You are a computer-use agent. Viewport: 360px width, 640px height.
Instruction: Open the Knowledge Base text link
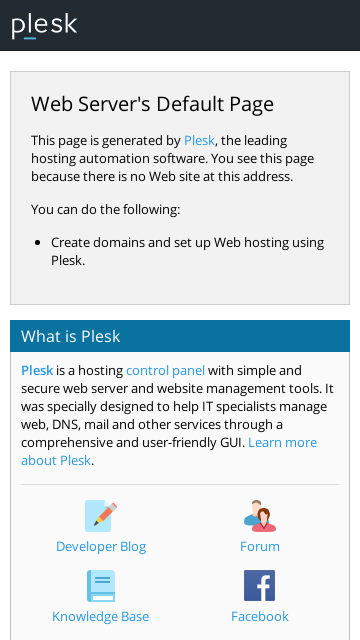(100, 616)
